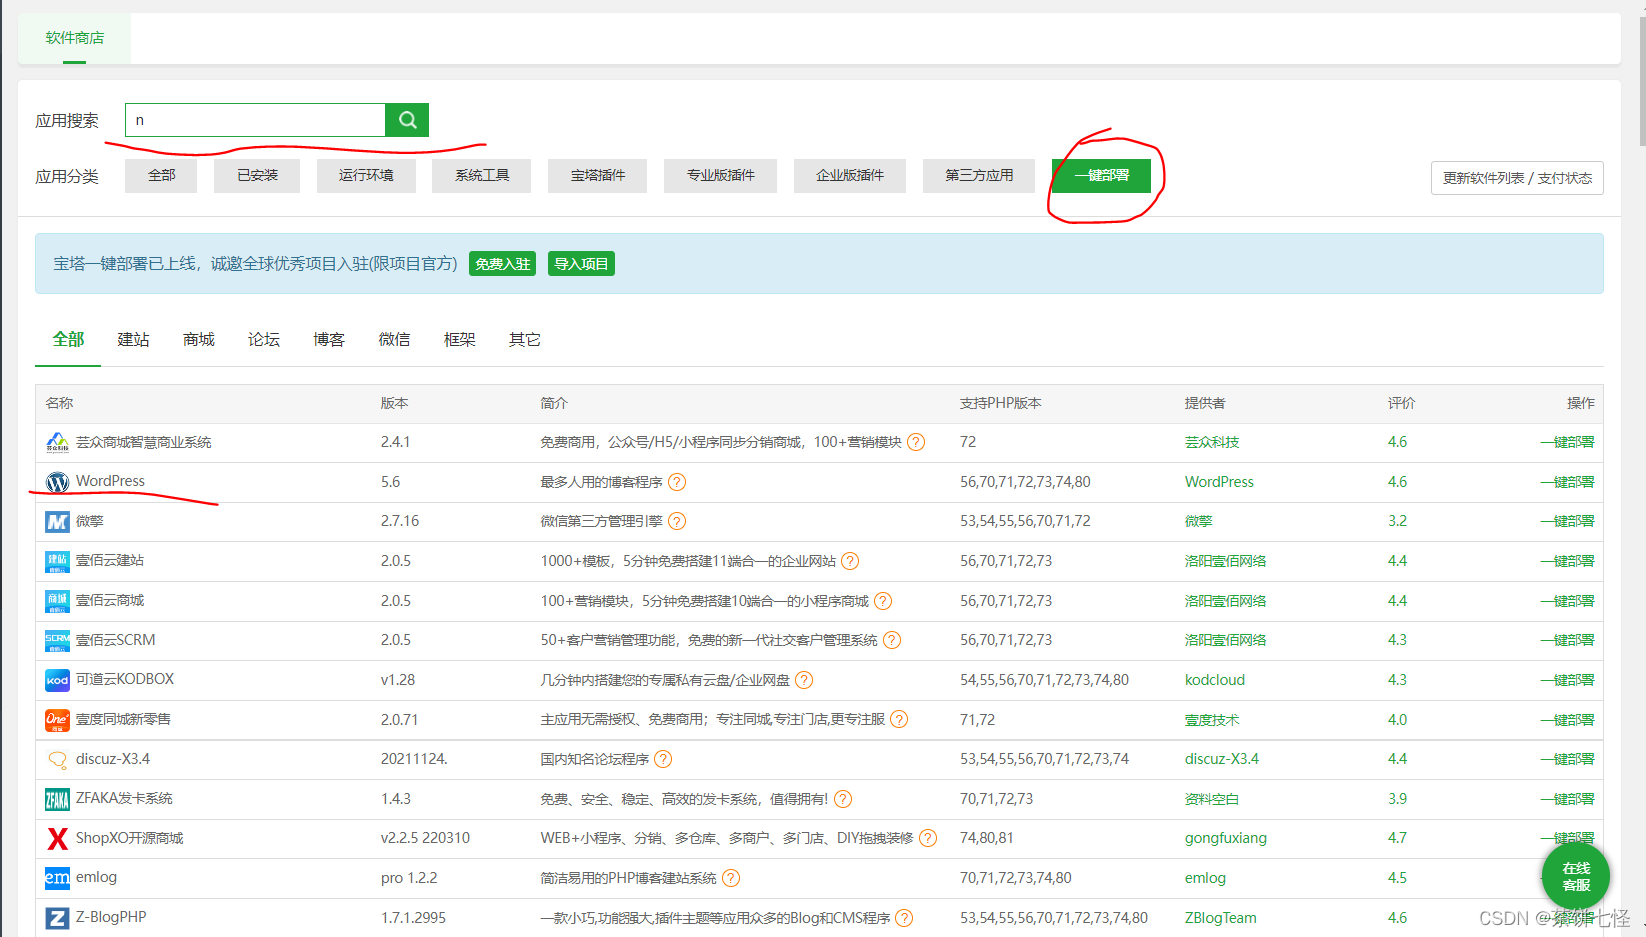Click 一键部署 link in WordPress row
The width and height of the screenshot is (1646, 937).
[1567, 482]
